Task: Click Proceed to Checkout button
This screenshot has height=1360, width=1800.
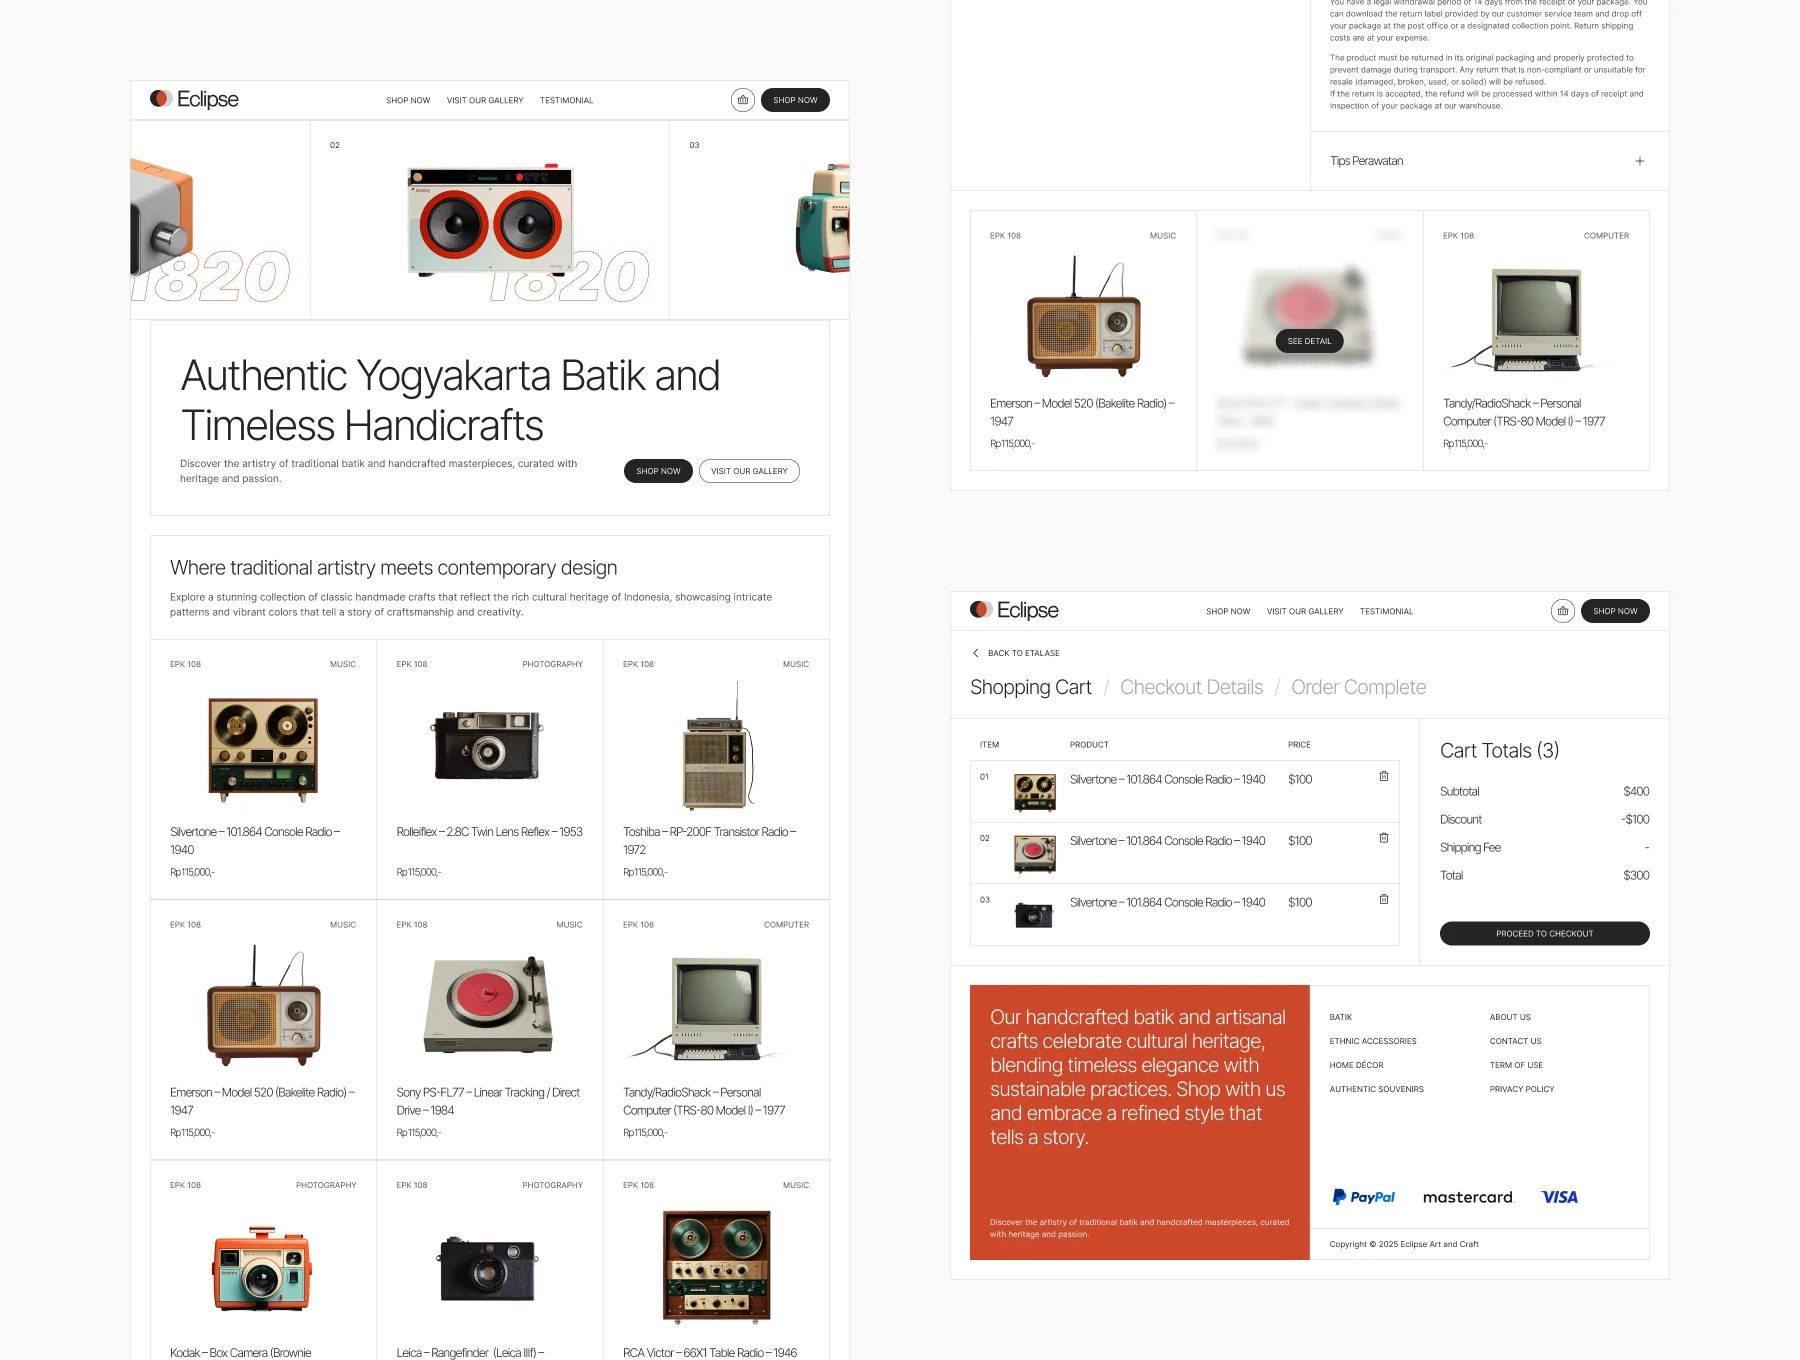Action: (x=1544, y=933)
